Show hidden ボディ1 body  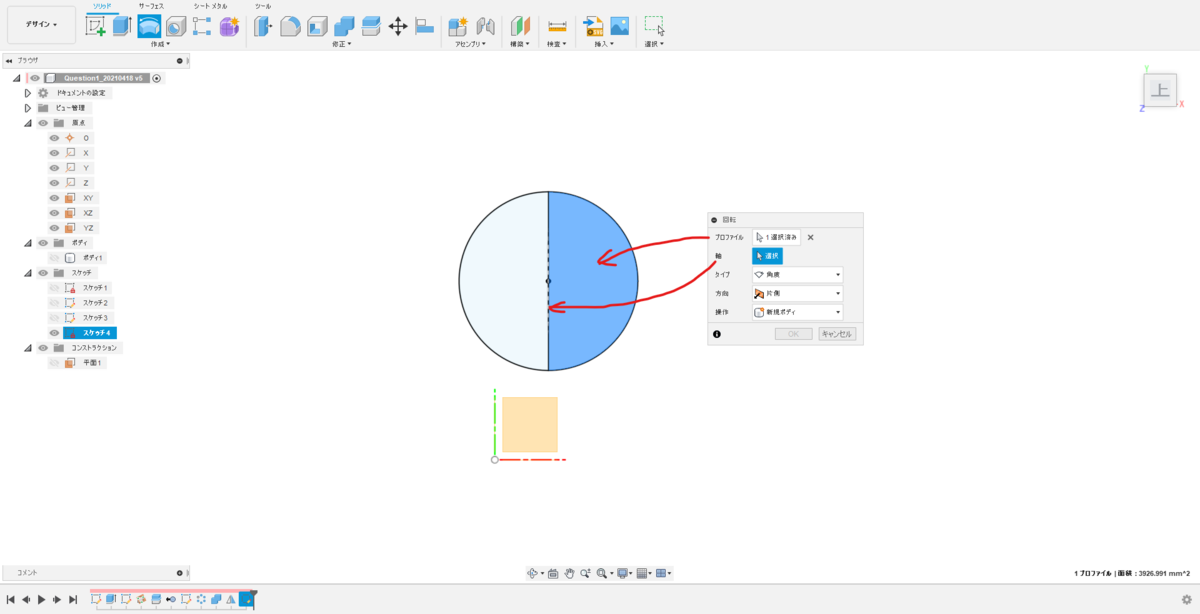coord(54,258)
